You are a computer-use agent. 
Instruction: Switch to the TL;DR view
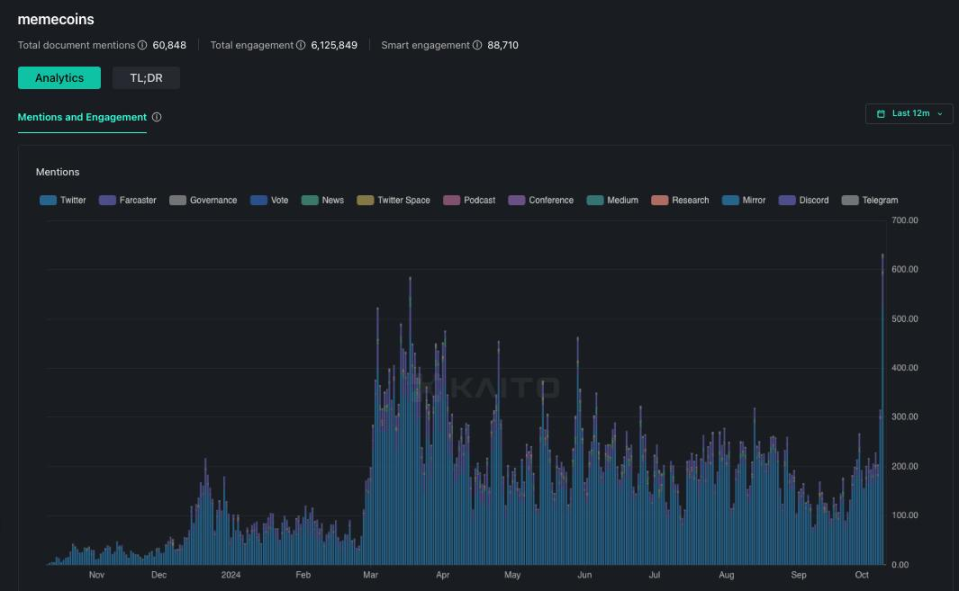click(146, 78)
